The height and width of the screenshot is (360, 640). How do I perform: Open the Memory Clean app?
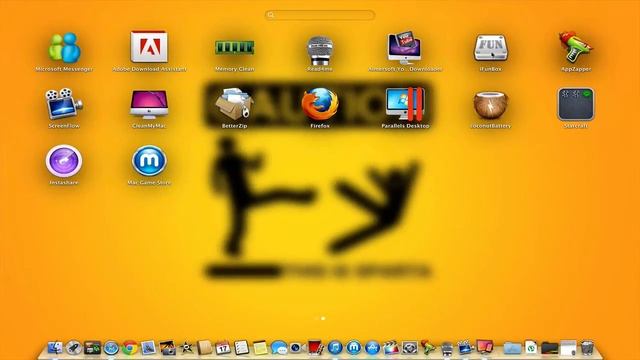pos(235,47)
